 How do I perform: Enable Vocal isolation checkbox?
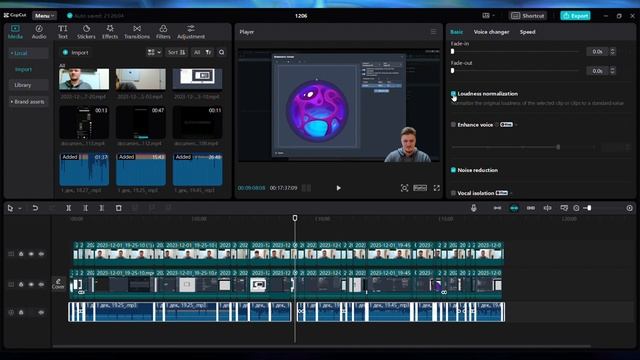(x=453, y=193)
